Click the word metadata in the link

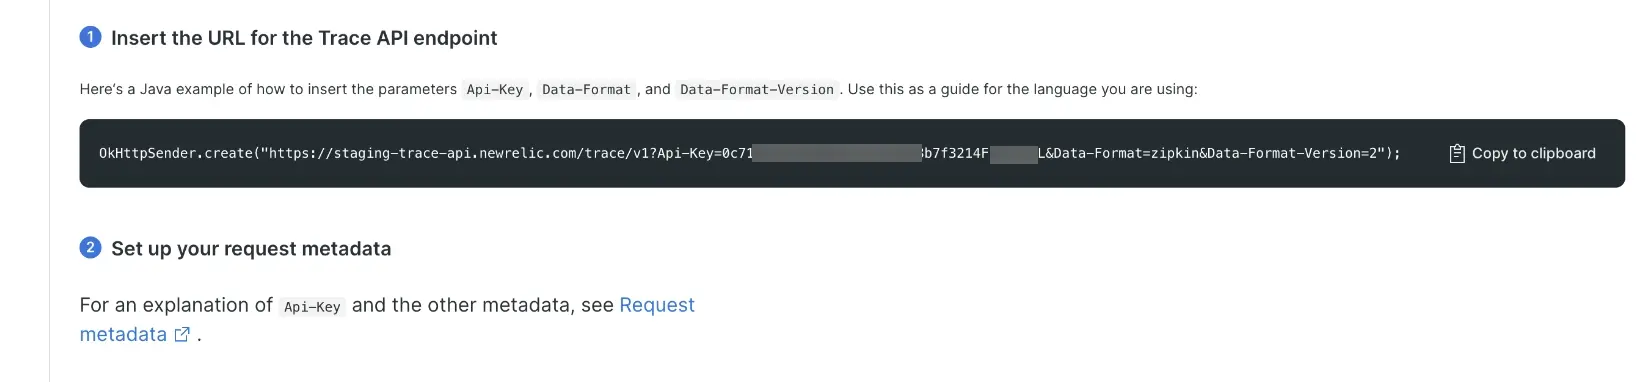click(123, 335)
